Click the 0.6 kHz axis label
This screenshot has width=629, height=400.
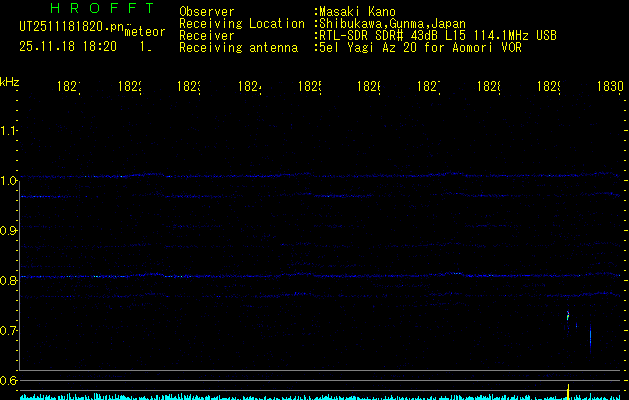(x=9, y=380)
